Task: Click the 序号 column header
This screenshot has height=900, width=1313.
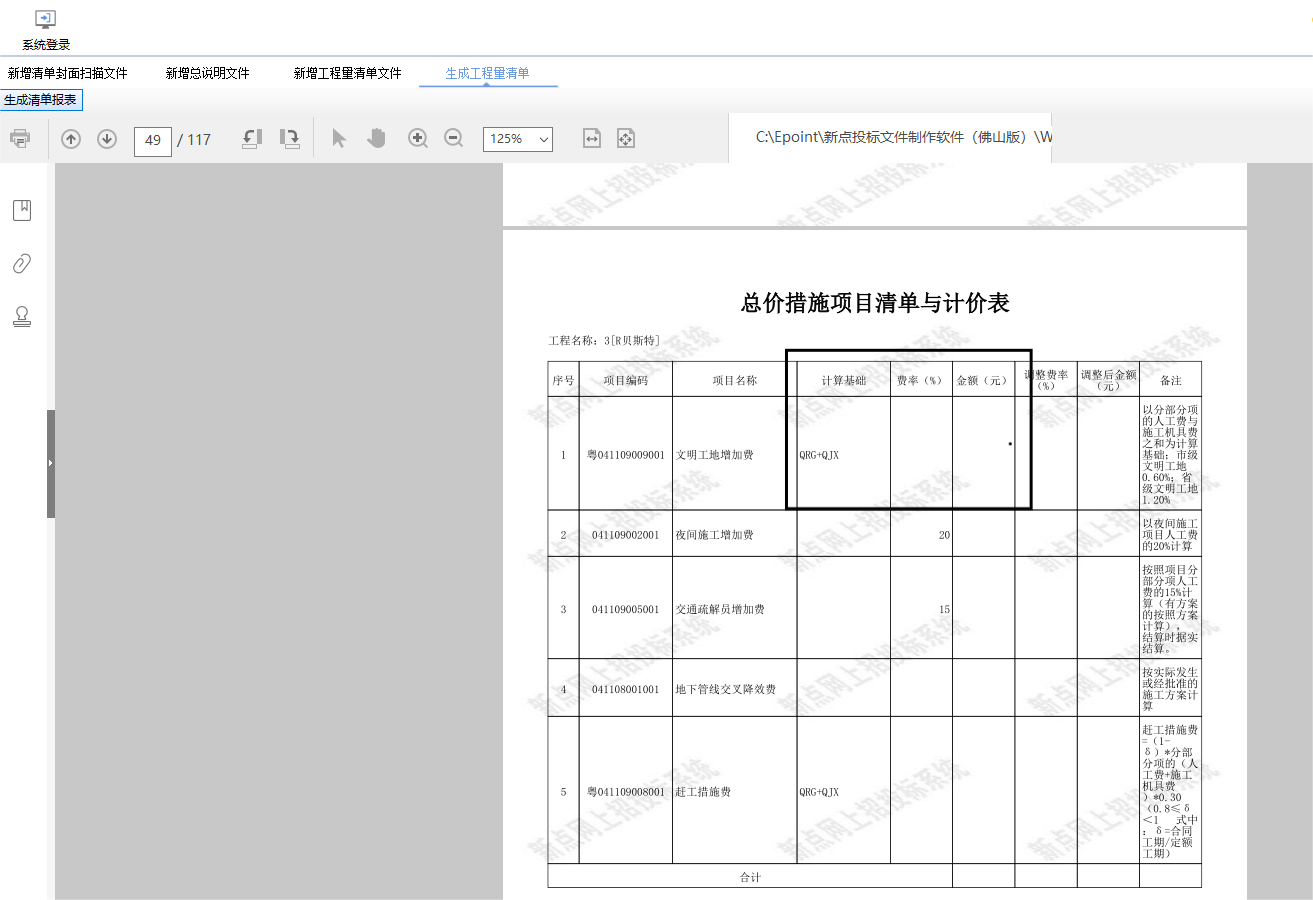Action: [x=563, y=380]
